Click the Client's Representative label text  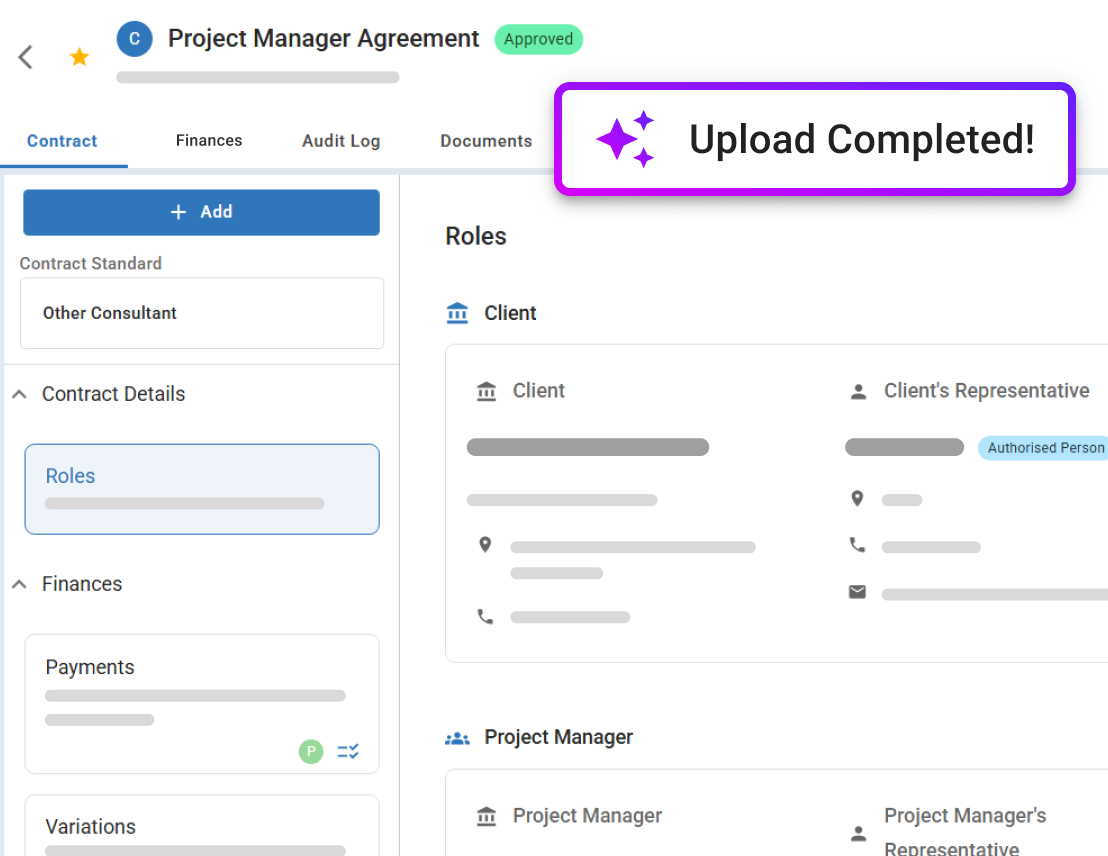986,391
